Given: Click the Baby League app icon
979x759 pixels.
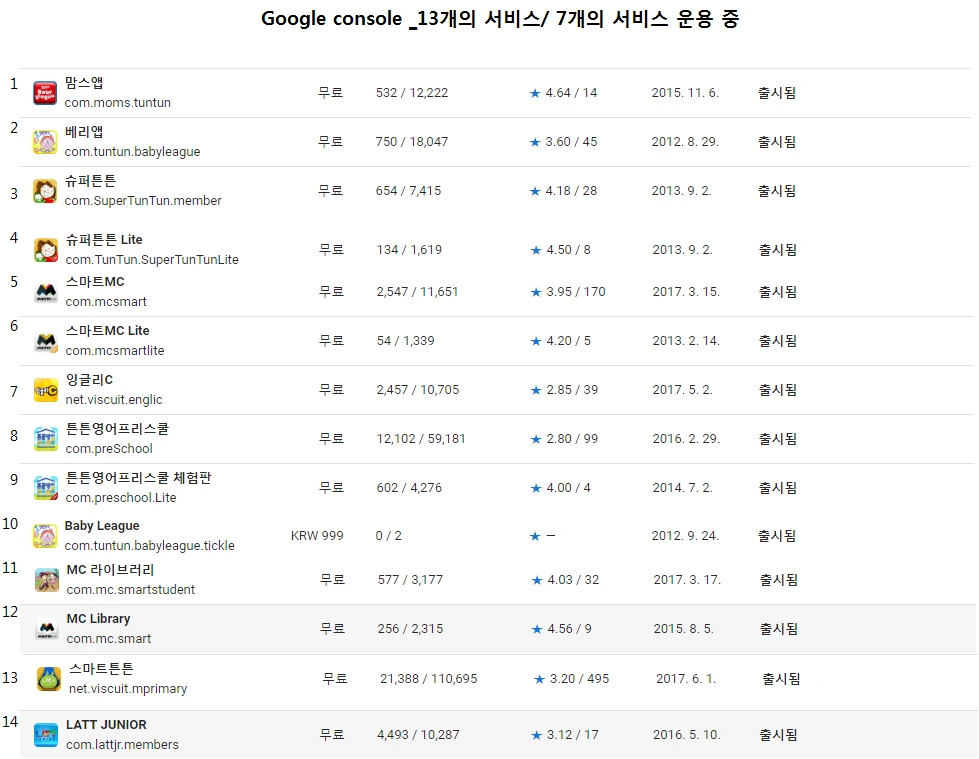Looking at the screenshot, I should click(x=45, y=536).
